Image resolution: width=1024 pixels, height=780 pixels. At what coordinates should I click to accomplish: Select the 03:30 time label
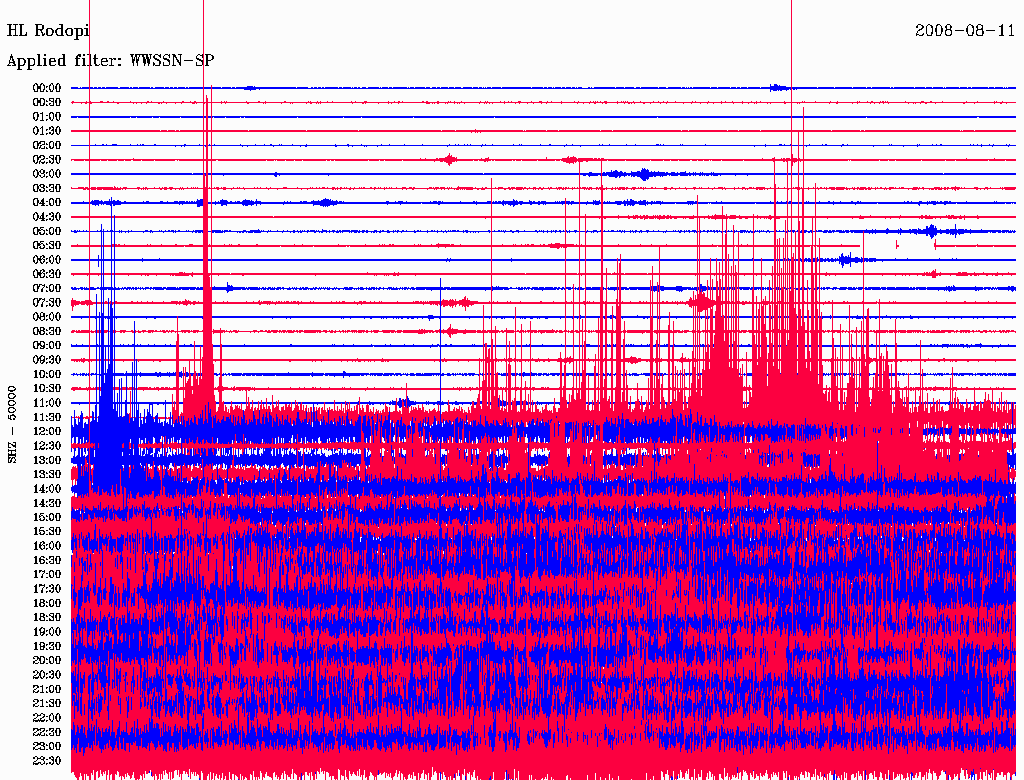click(47, 189)
